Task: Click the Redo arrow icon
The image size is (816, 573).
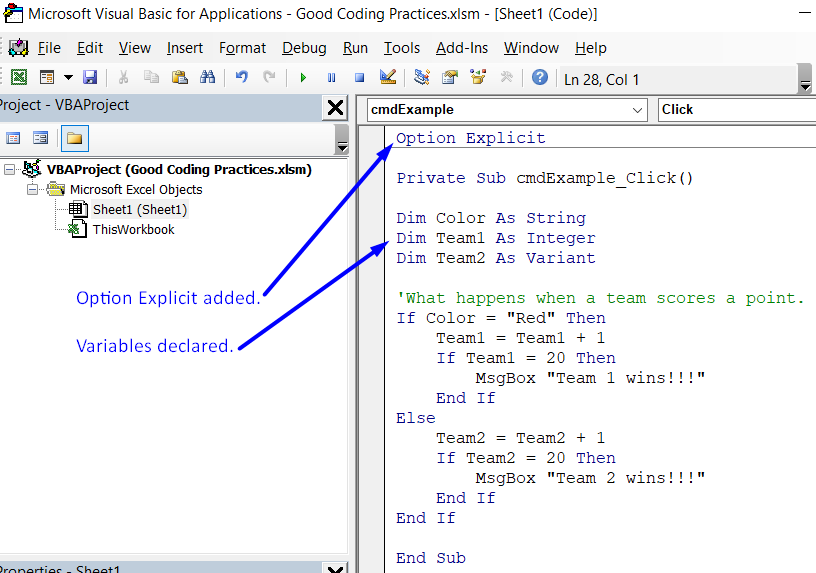Action: [269, 78]
